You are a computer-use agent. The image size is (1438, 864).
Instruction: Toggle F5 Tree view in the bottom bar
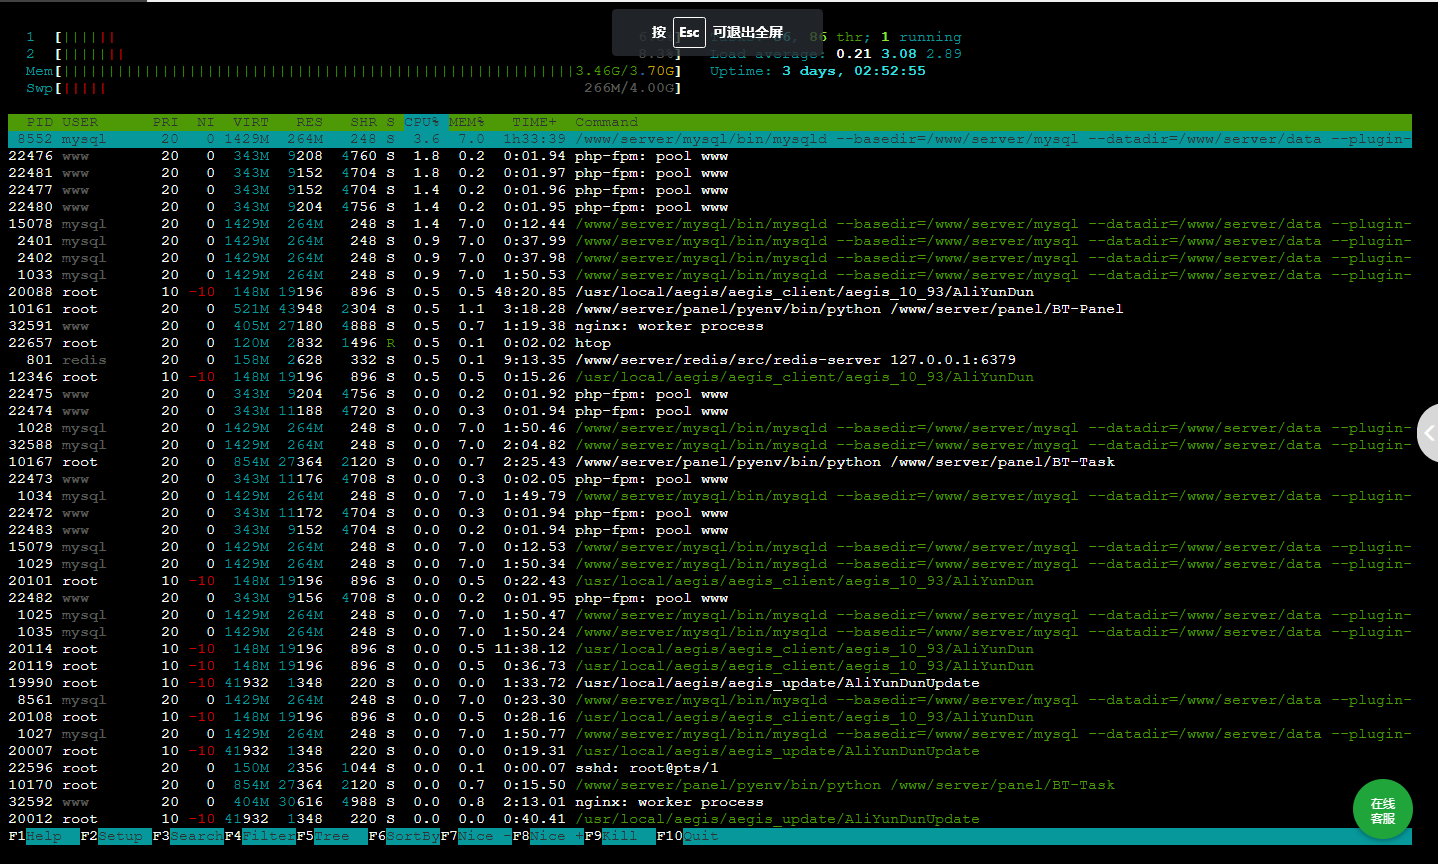[331, 836]
